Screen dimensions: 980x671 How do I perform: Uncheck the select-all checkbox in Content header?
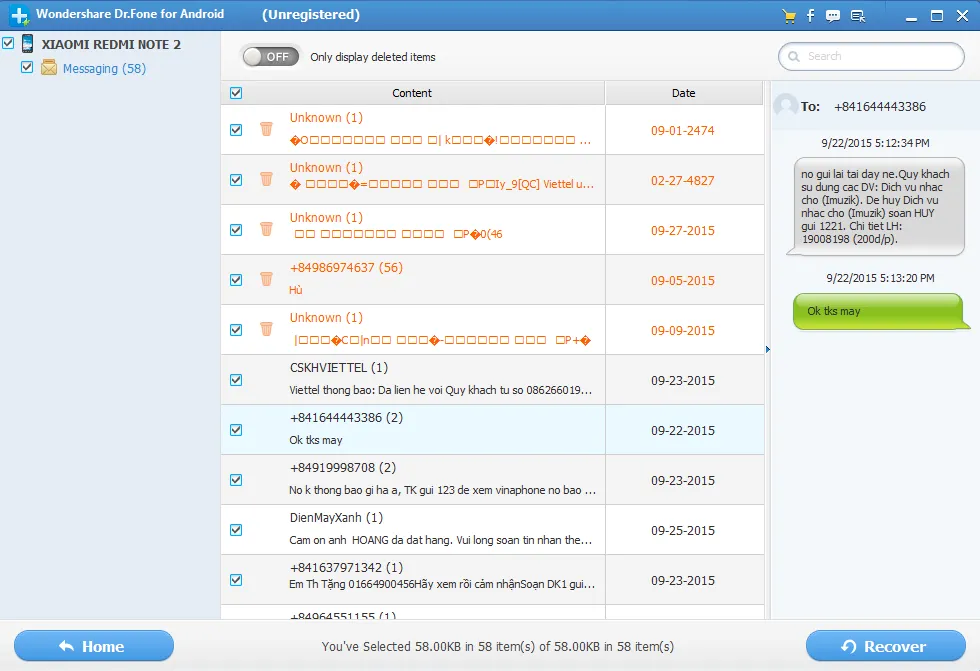point(236,93)
